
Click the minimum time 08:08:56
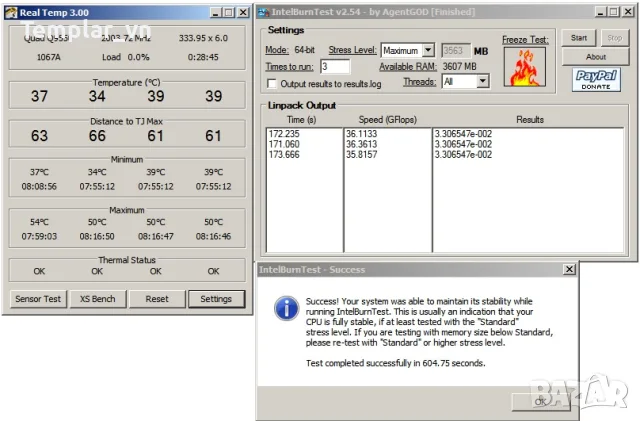39,187
